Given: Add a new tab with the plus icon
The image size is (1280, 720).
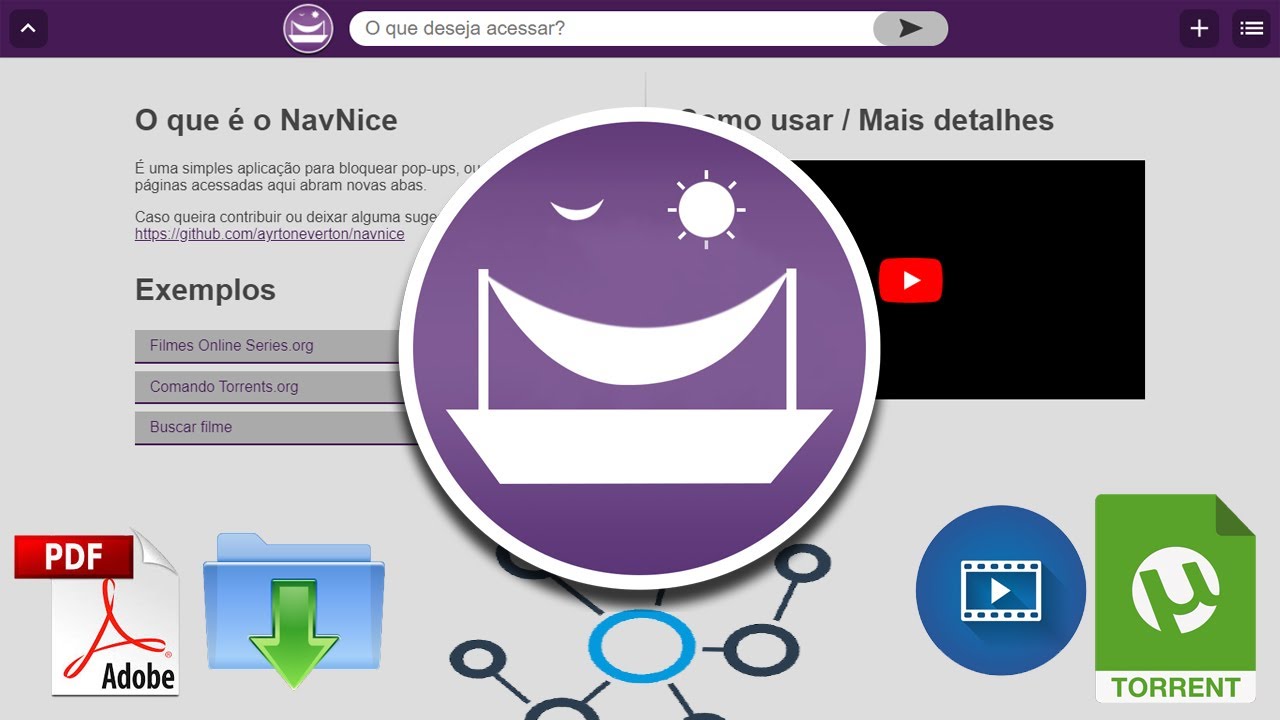Looking at the screenshot, I should click(x=1199, y=28).
